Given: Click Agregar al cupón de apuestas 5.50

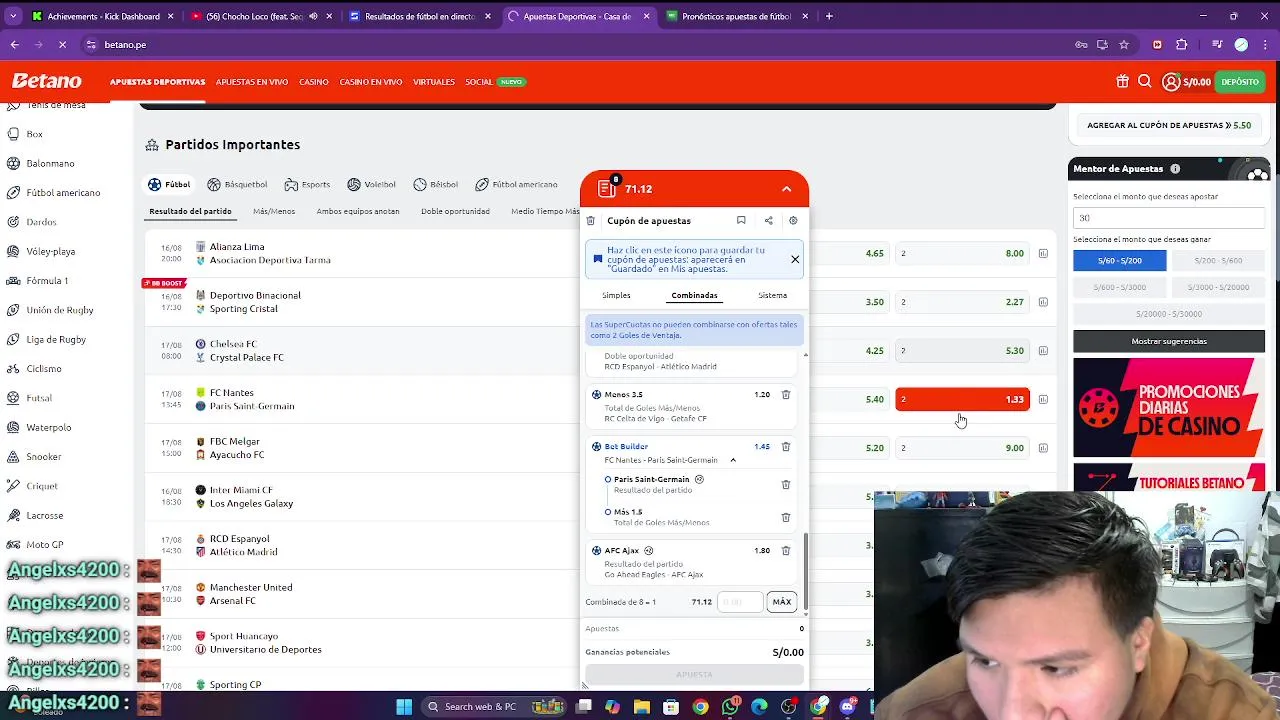Looking at the screenshot, I should tap(1169, 126).
